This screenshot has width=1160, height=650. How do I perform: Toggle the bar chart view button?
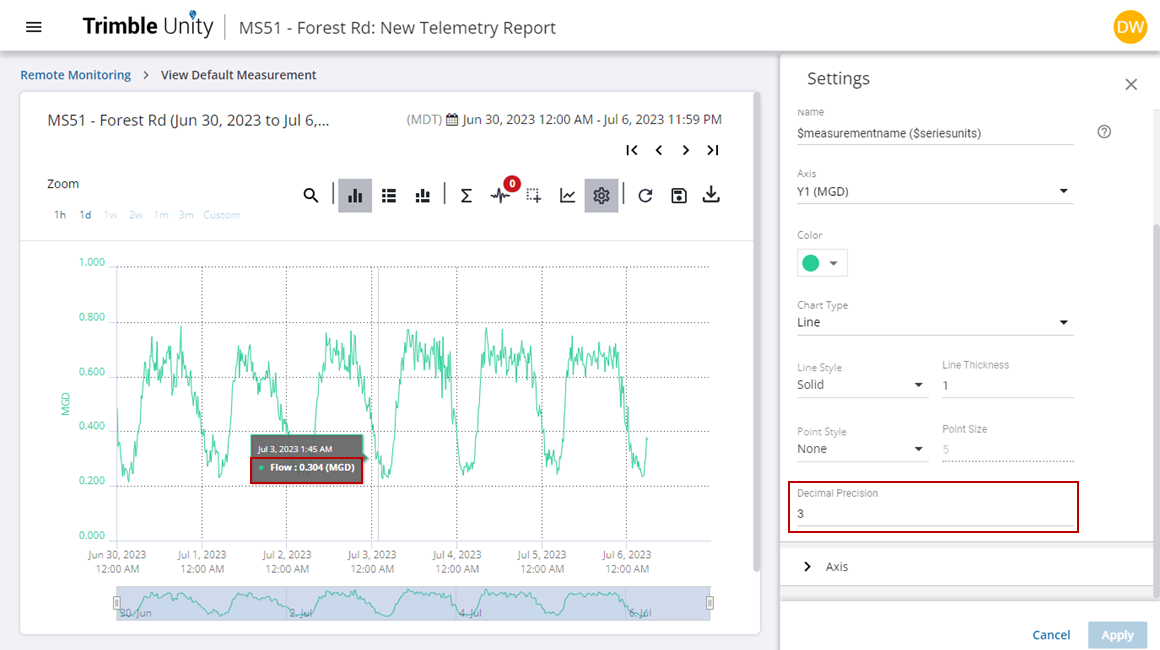pyautogui.click(x=355, y=196)
